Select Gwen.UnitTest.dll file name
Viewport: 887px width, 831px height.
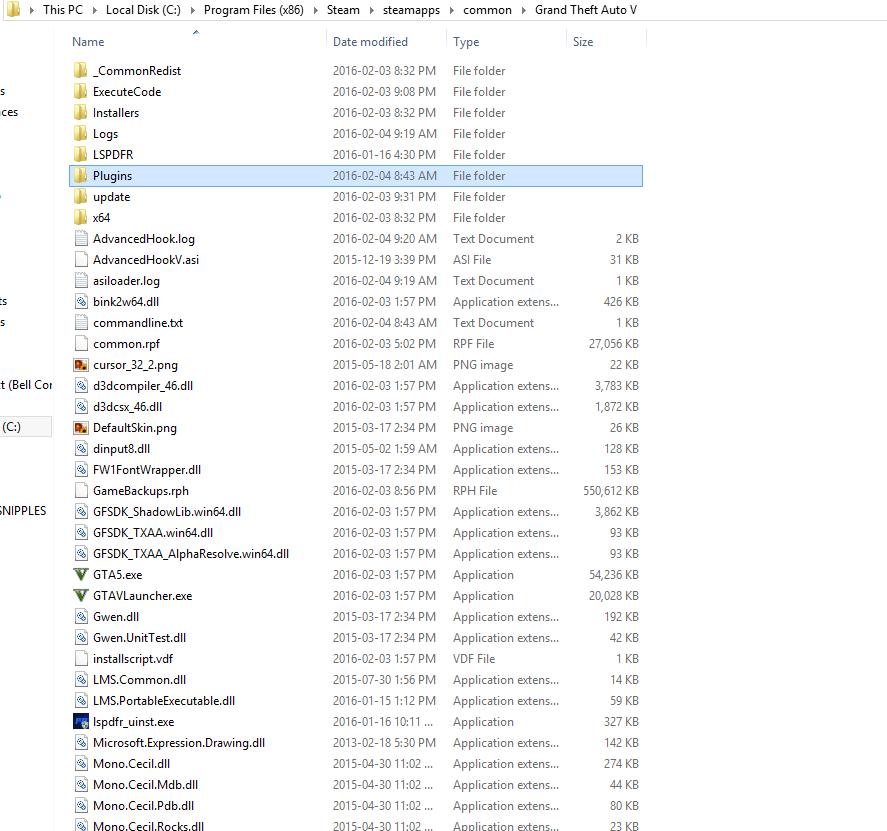pyautogui.click(x=139, y=638)
